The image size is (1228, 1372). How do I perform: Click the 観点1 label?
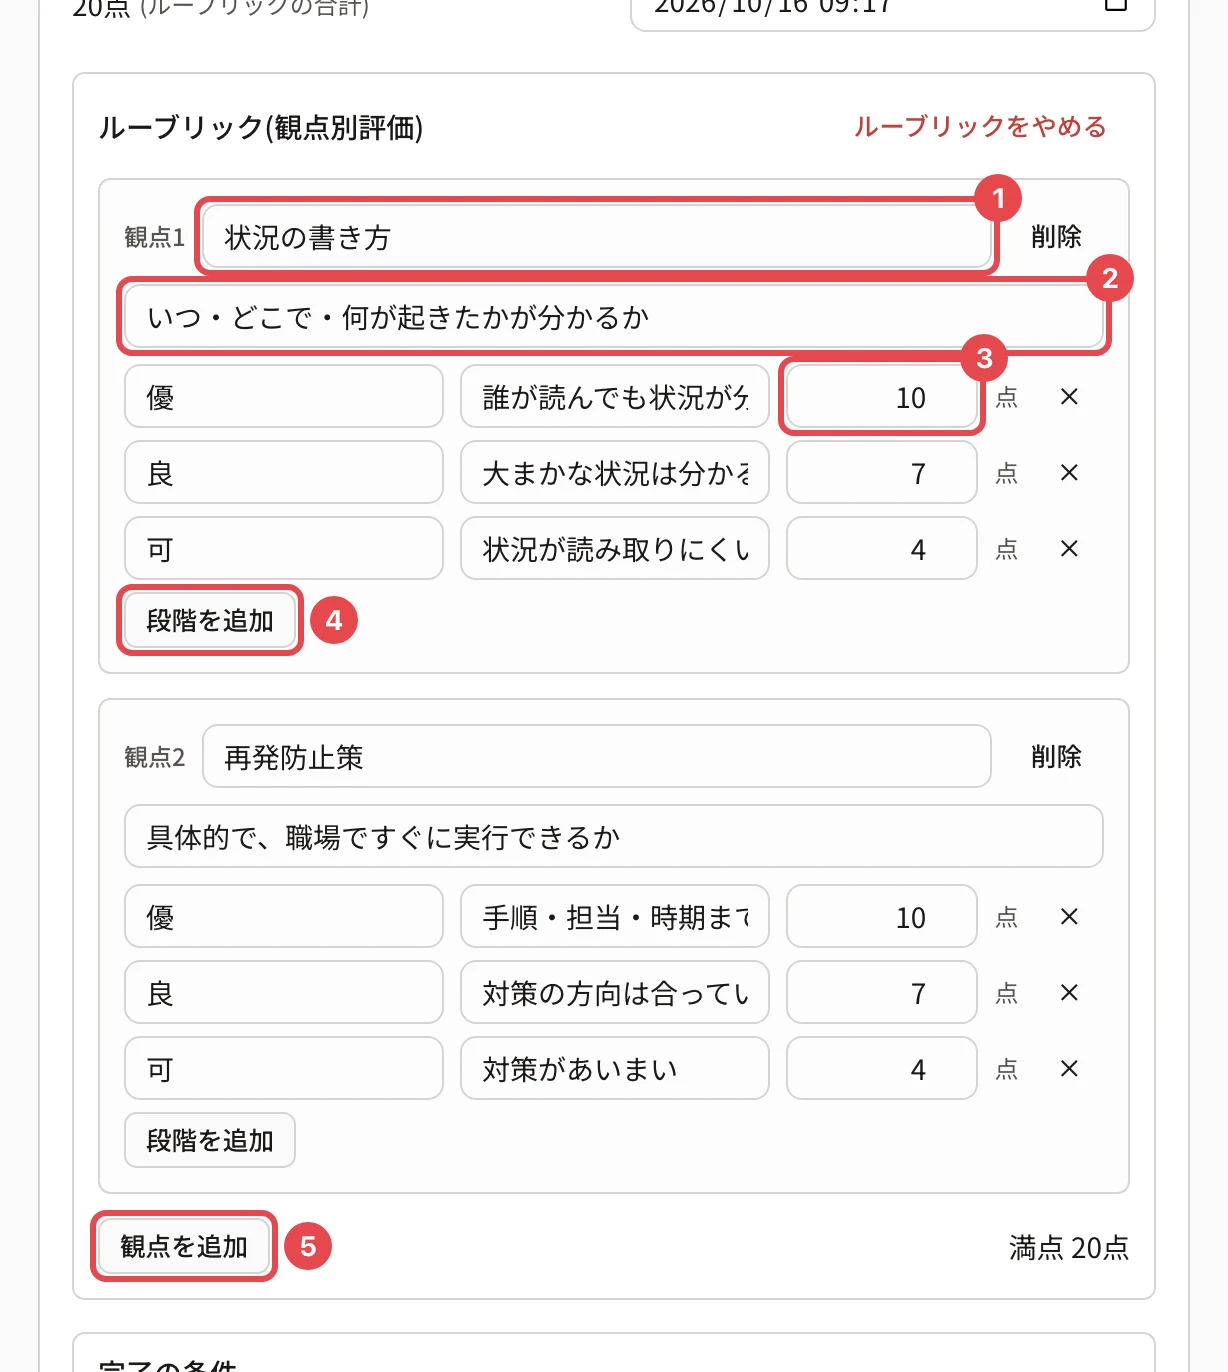(x=155, y=237)
